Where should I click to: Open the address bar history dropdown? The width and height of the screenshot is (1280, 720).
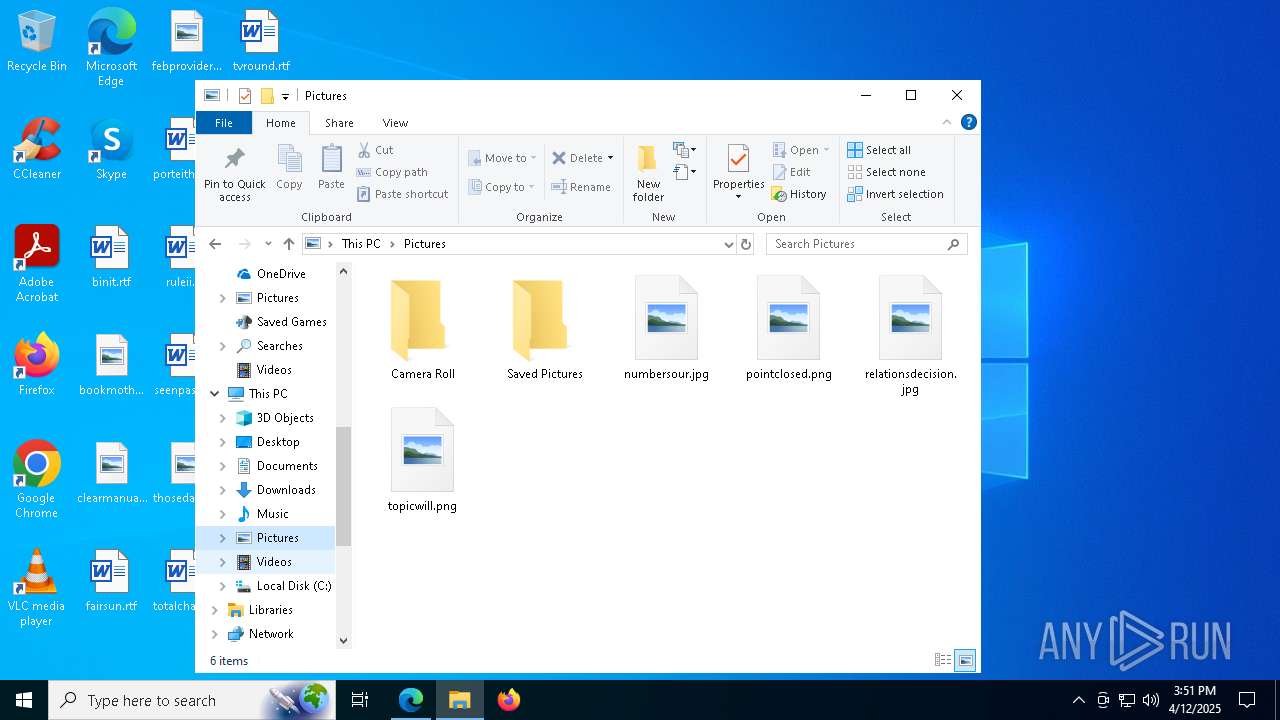click(x=728, y=244)
